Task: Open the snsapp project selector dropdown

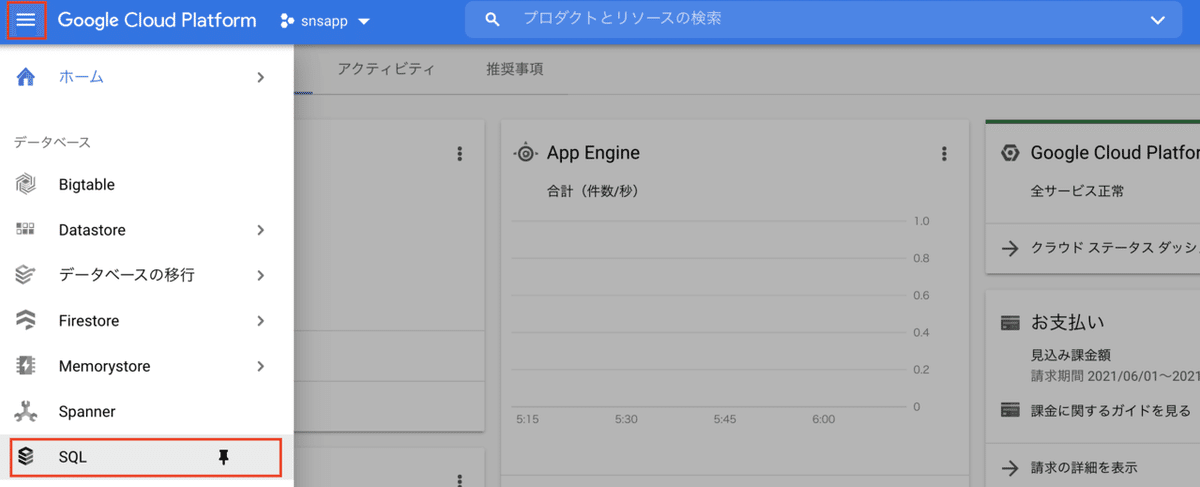Action: pos(325,21)
